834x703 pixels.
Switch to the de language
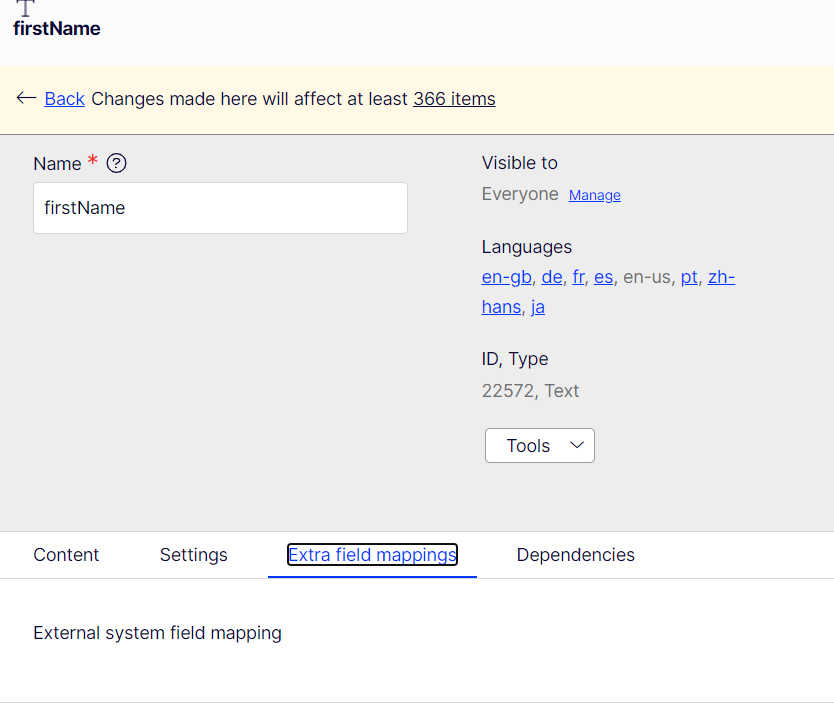551,277
